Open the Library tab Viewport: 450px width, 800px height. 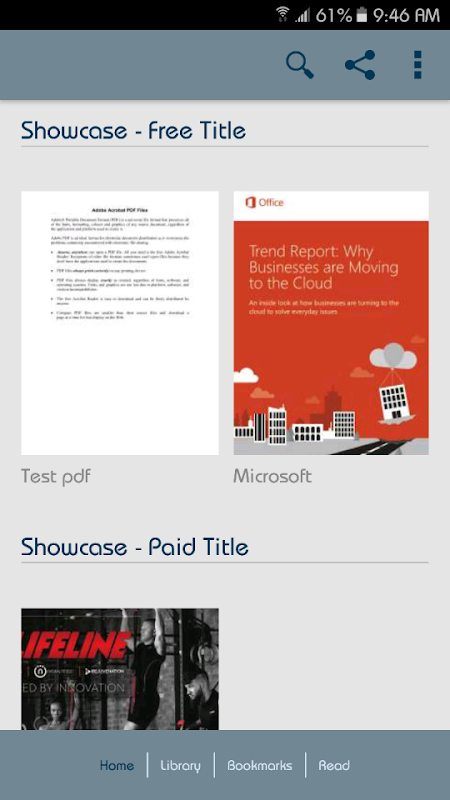coord(181,765)
